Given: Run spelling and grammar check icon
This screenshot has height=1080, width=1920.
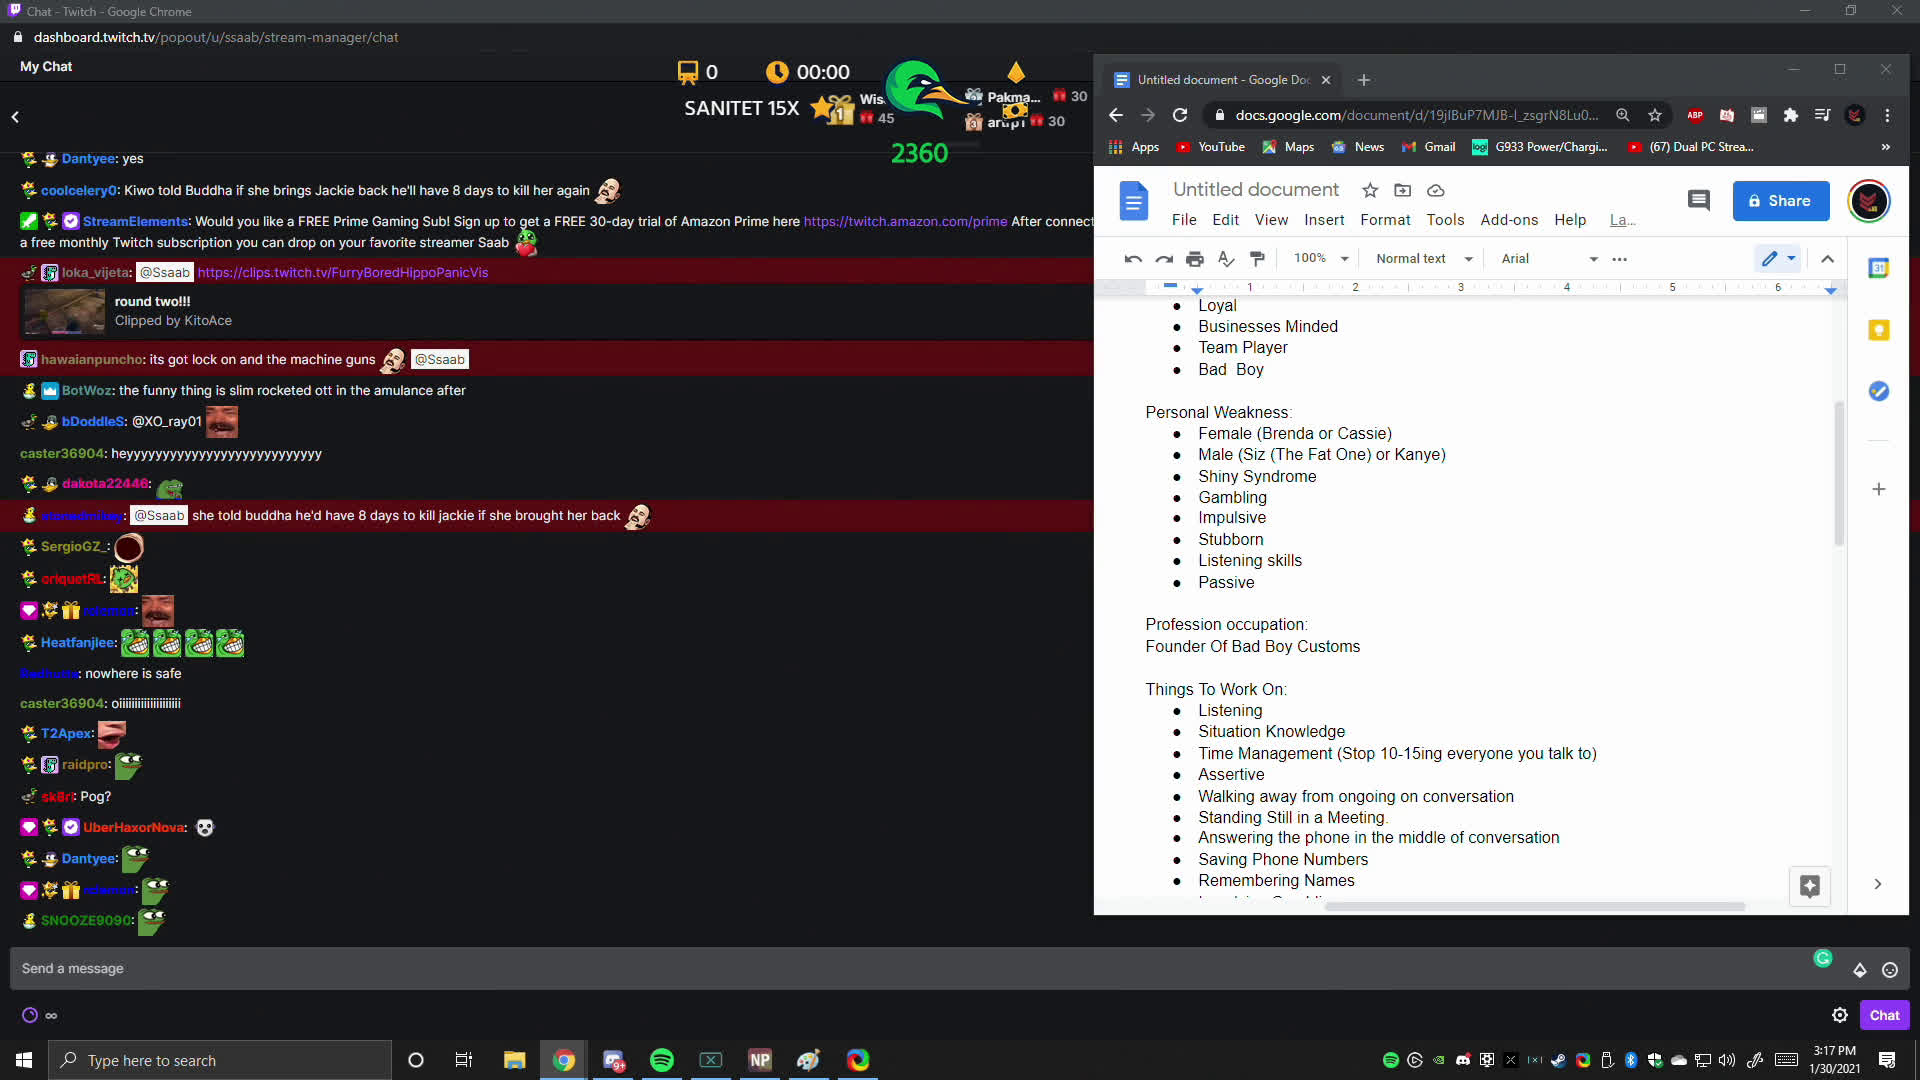Looking at the screenshot, I should pyautogui.click(x=1225, y=258).
